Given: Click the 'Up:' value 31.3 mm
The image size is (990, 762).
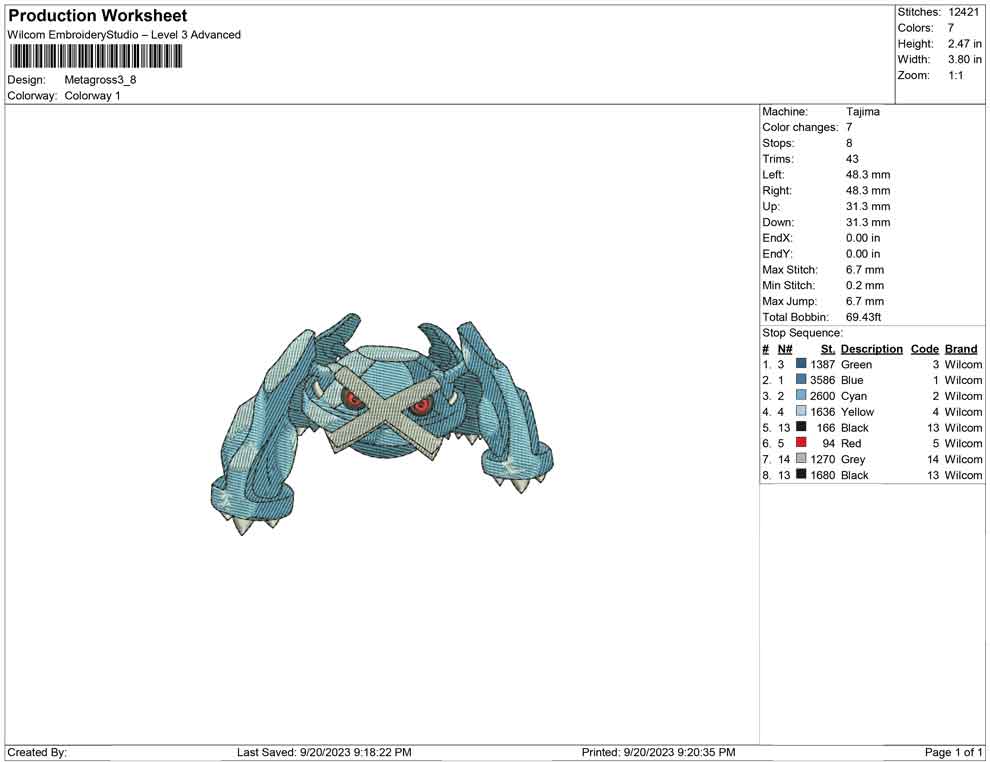Looking at the screenshot, I should [x=868, y=206].
